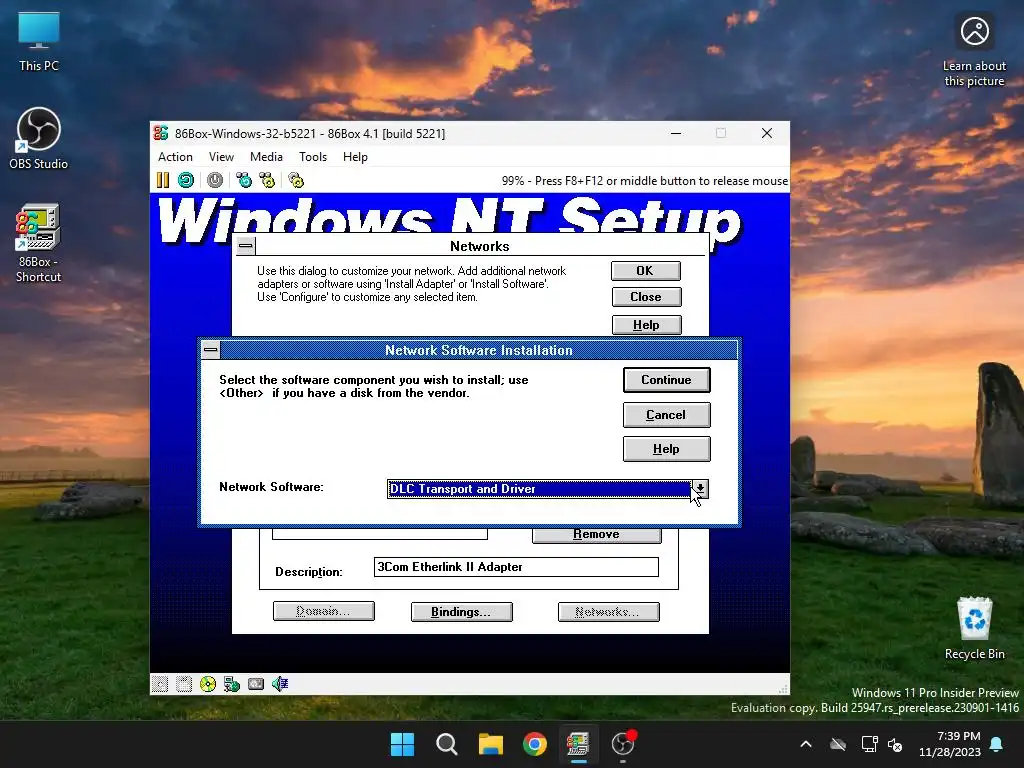The width and height of the screenshot is (1024, 768).
Task: Open the This PC desktop icon
Action: (39, 41)
